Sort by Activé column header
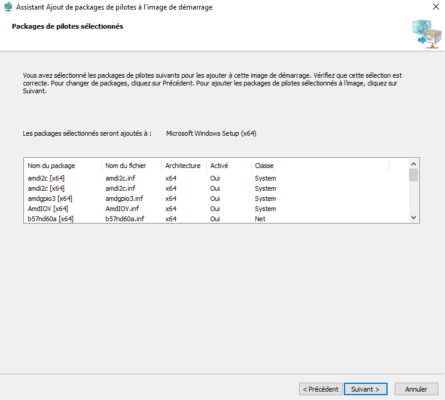This screenshot has width=445, height=400. (229, 166)
